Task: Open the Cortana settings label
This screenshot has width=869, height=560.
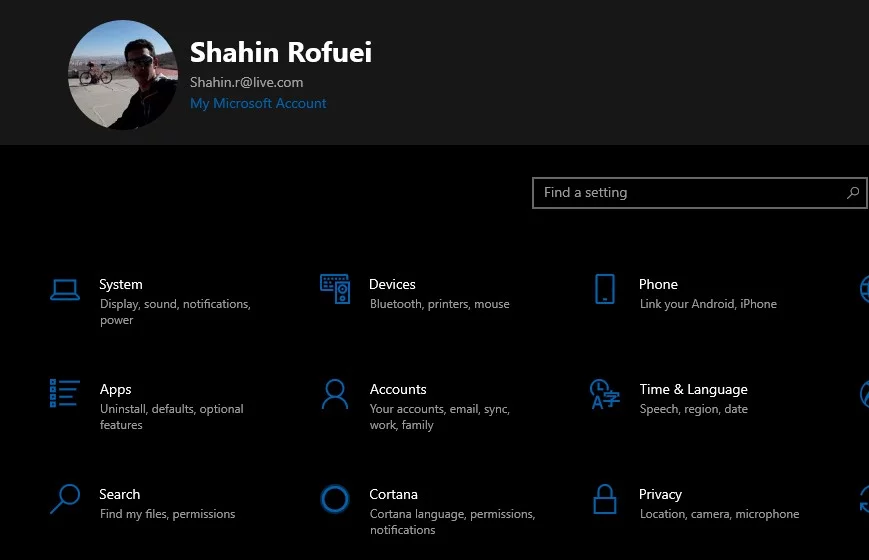Action: [393, 494]
